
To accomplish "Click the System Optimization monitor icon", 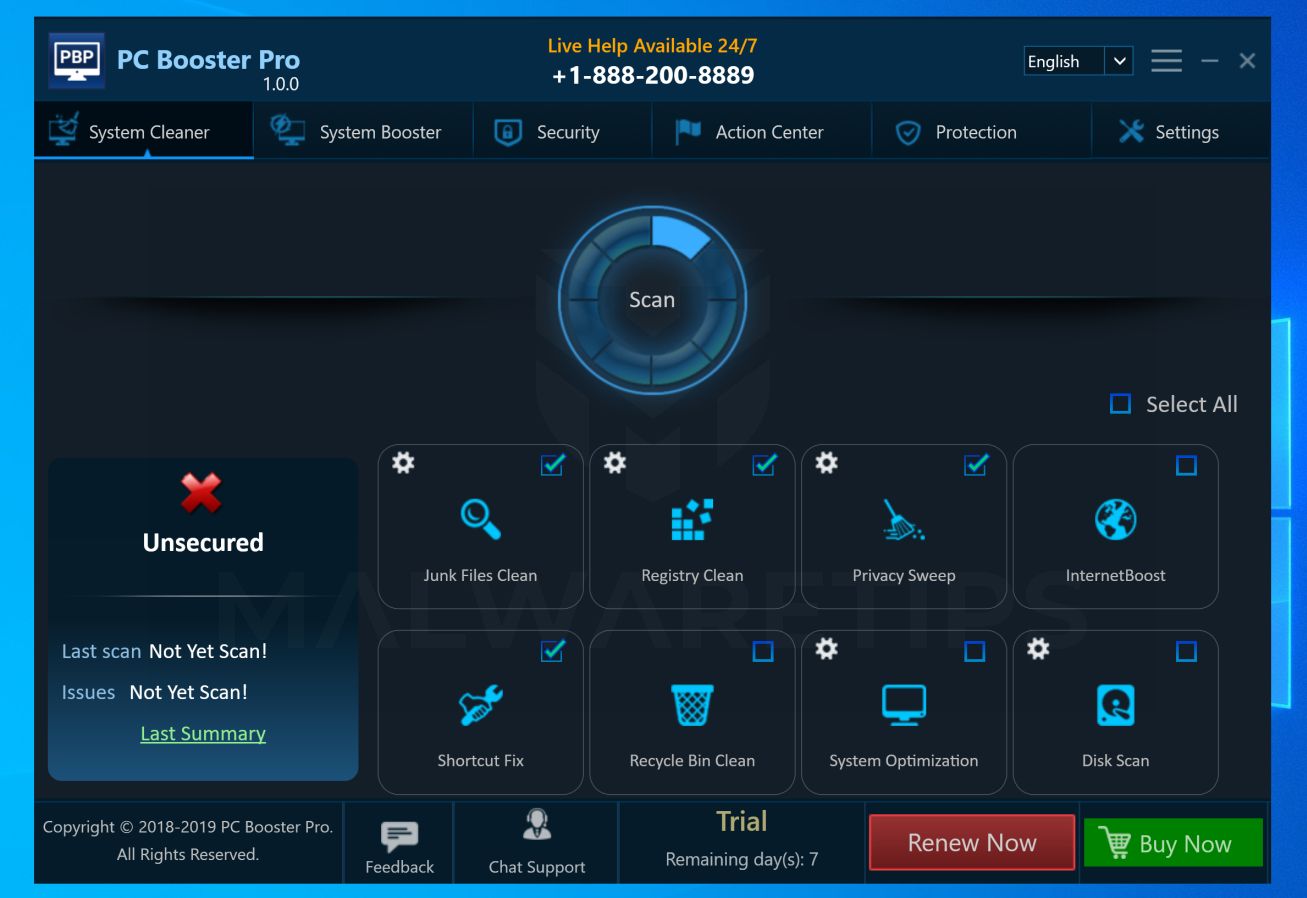I will click(904, 705).
